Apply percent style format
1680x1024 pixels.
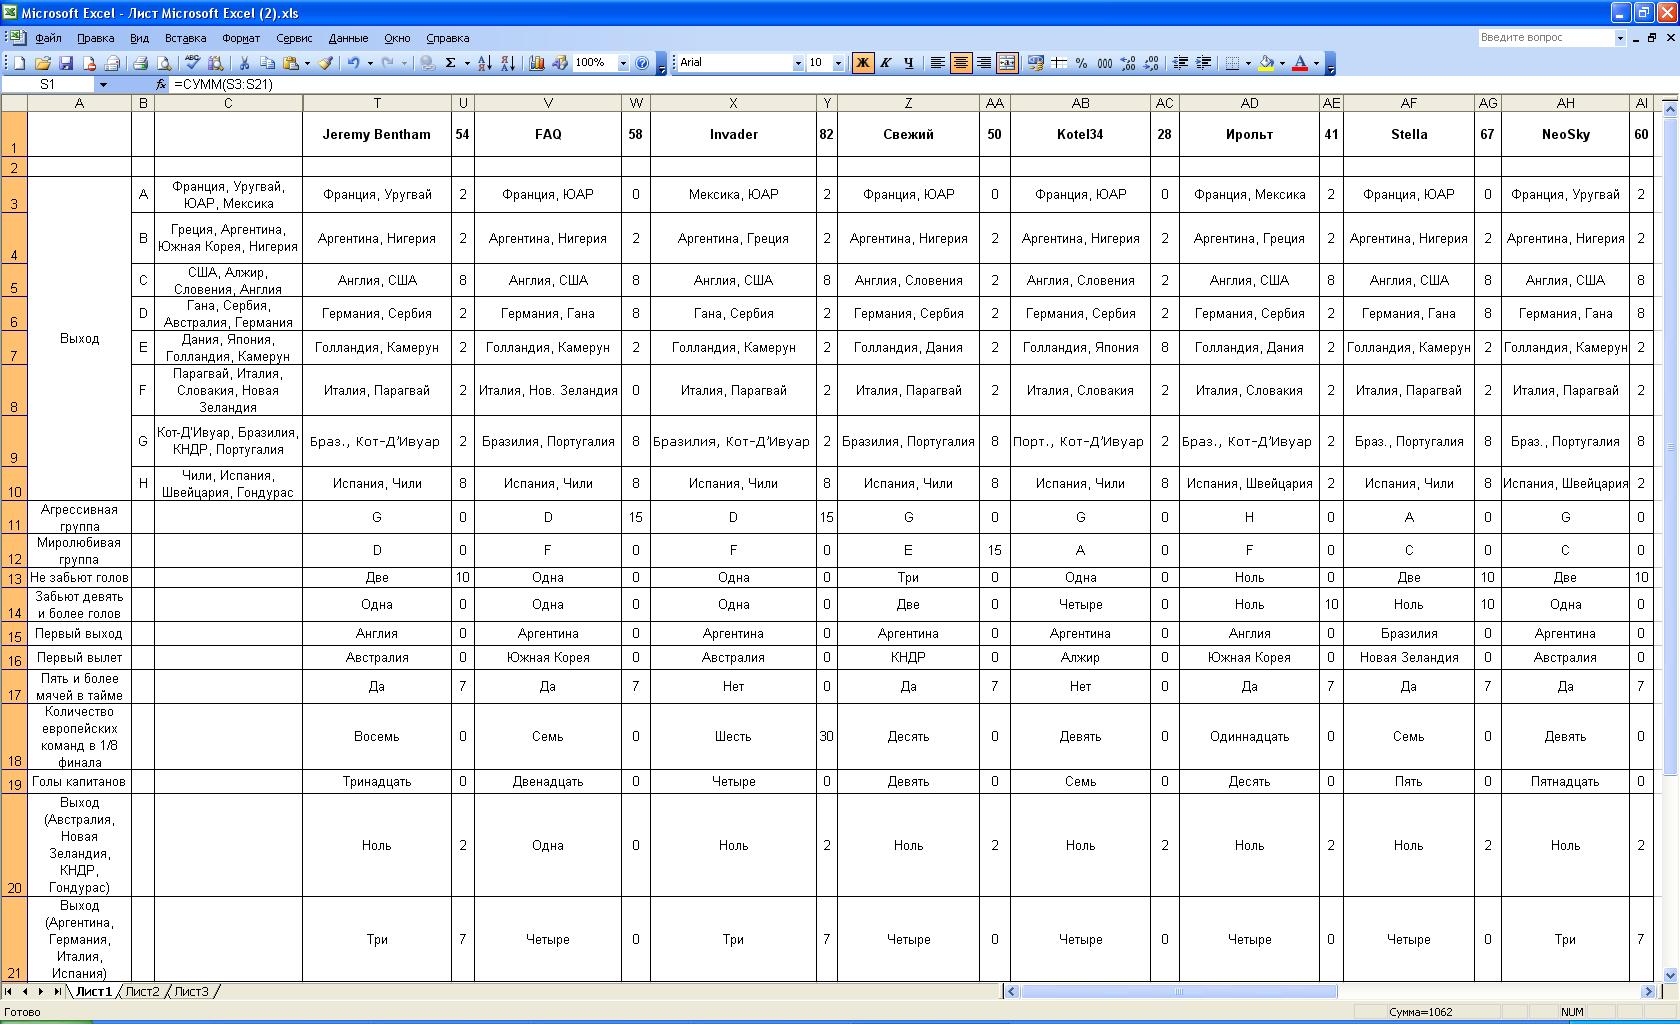1081,63
